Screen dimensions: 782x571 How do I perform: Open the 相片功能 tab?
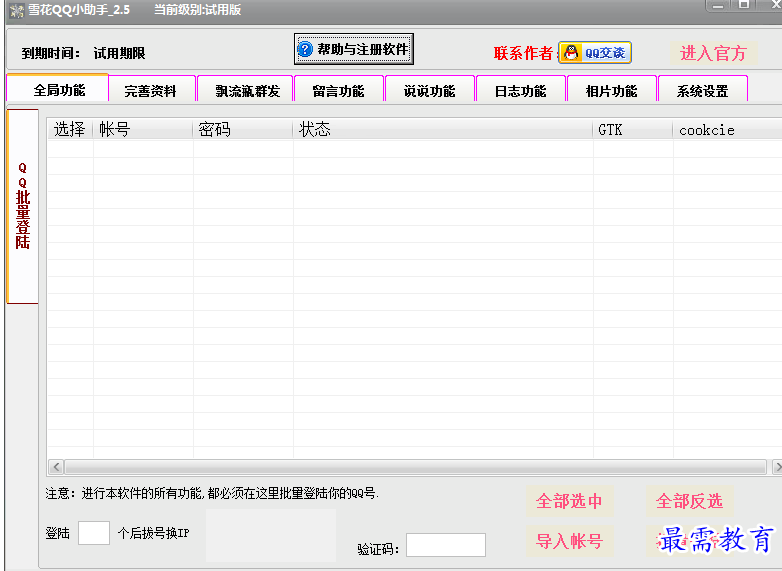(611, 90)
